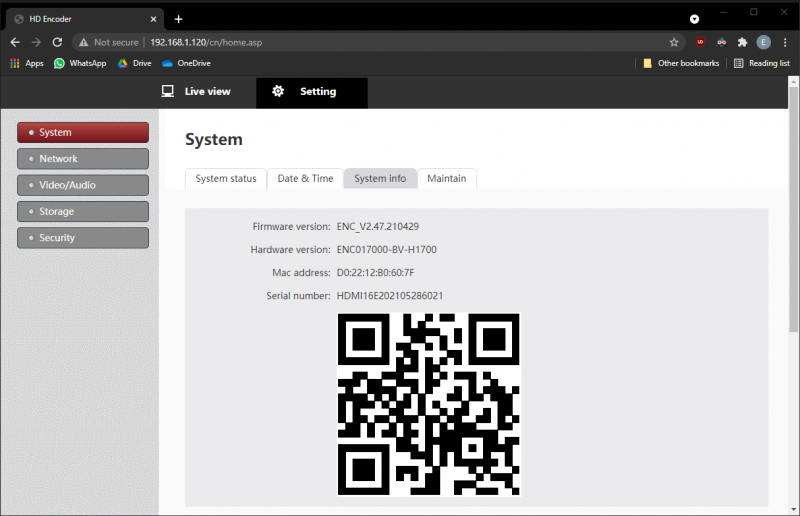
Task: Click the Mac address D0:22:12:B0:60:7F
Action: [x=376, y=273]
